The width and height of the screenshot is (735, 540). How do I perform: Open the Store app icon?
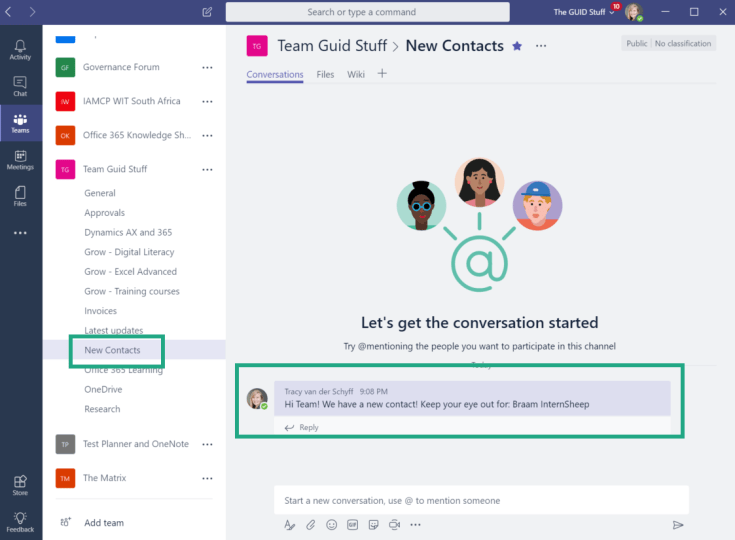coord(20,485)
